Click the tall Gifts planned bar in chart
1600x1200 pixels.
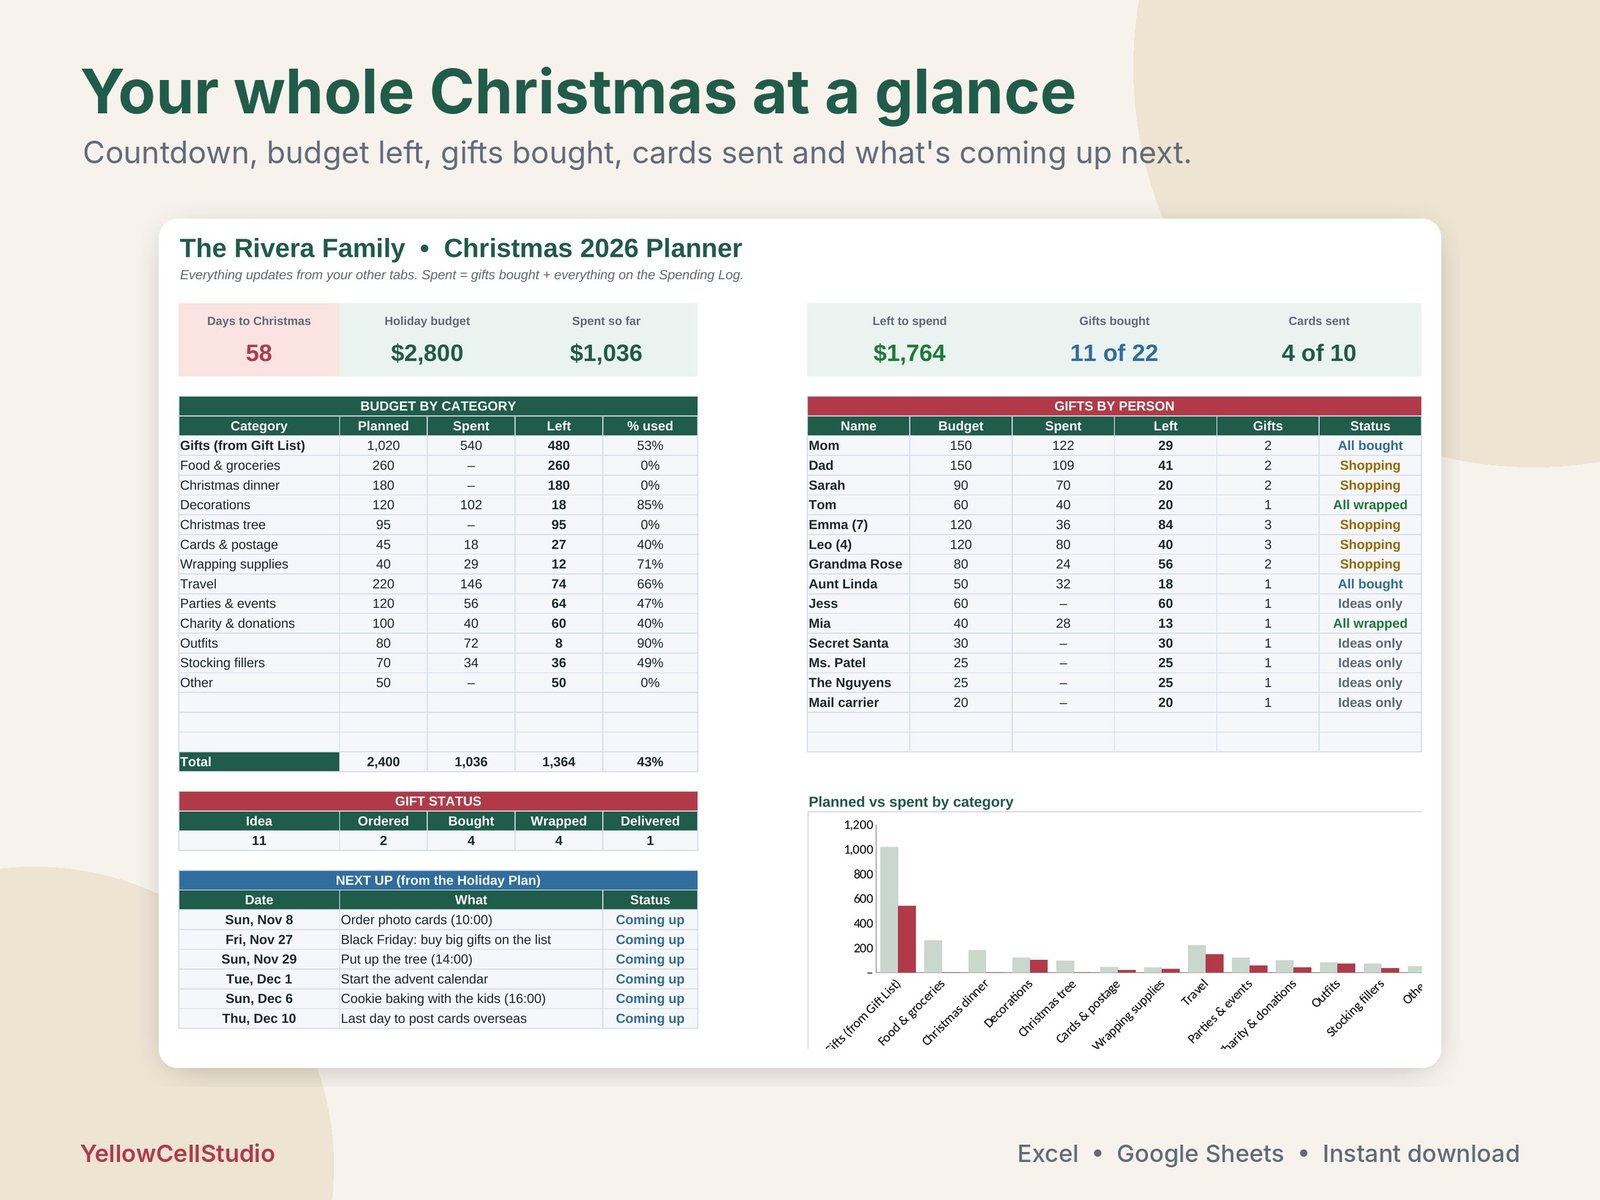pyautogui.click(x=889, y=910)
